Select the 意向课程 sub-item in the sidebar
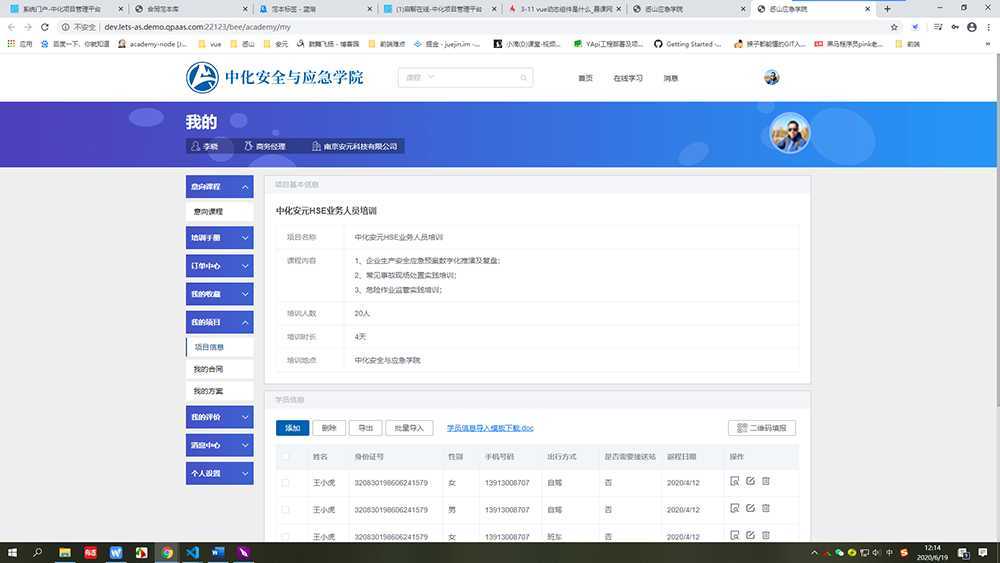Screen dimensions: 1000x563 click(219, 212)
